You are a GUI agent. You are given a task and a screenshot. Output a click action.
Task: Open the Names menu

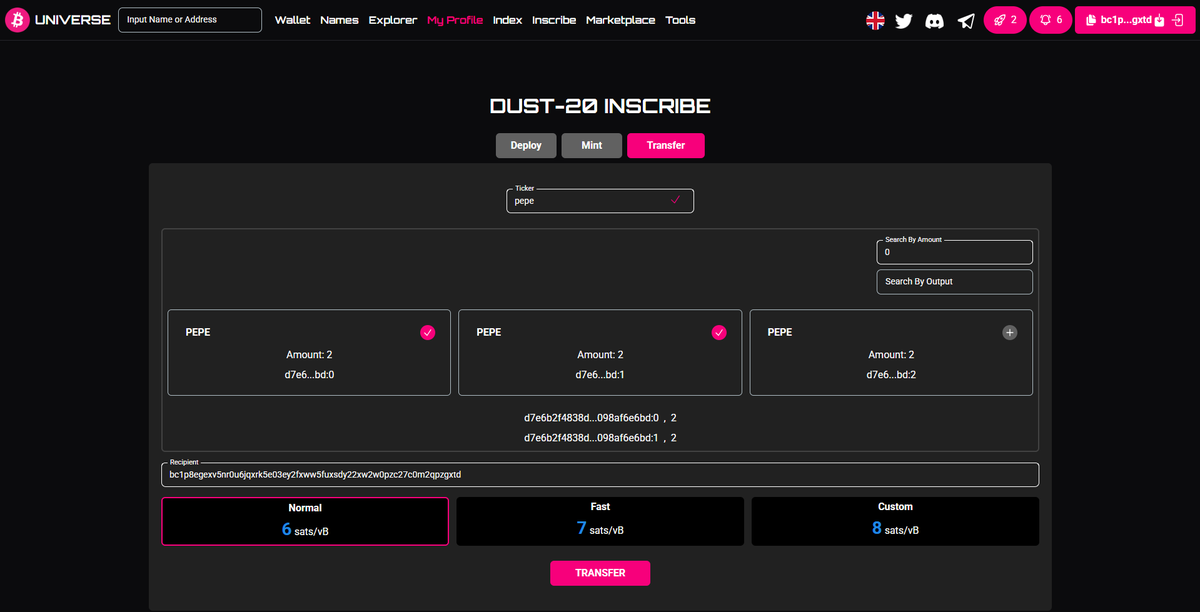click(x=339, y=20)
